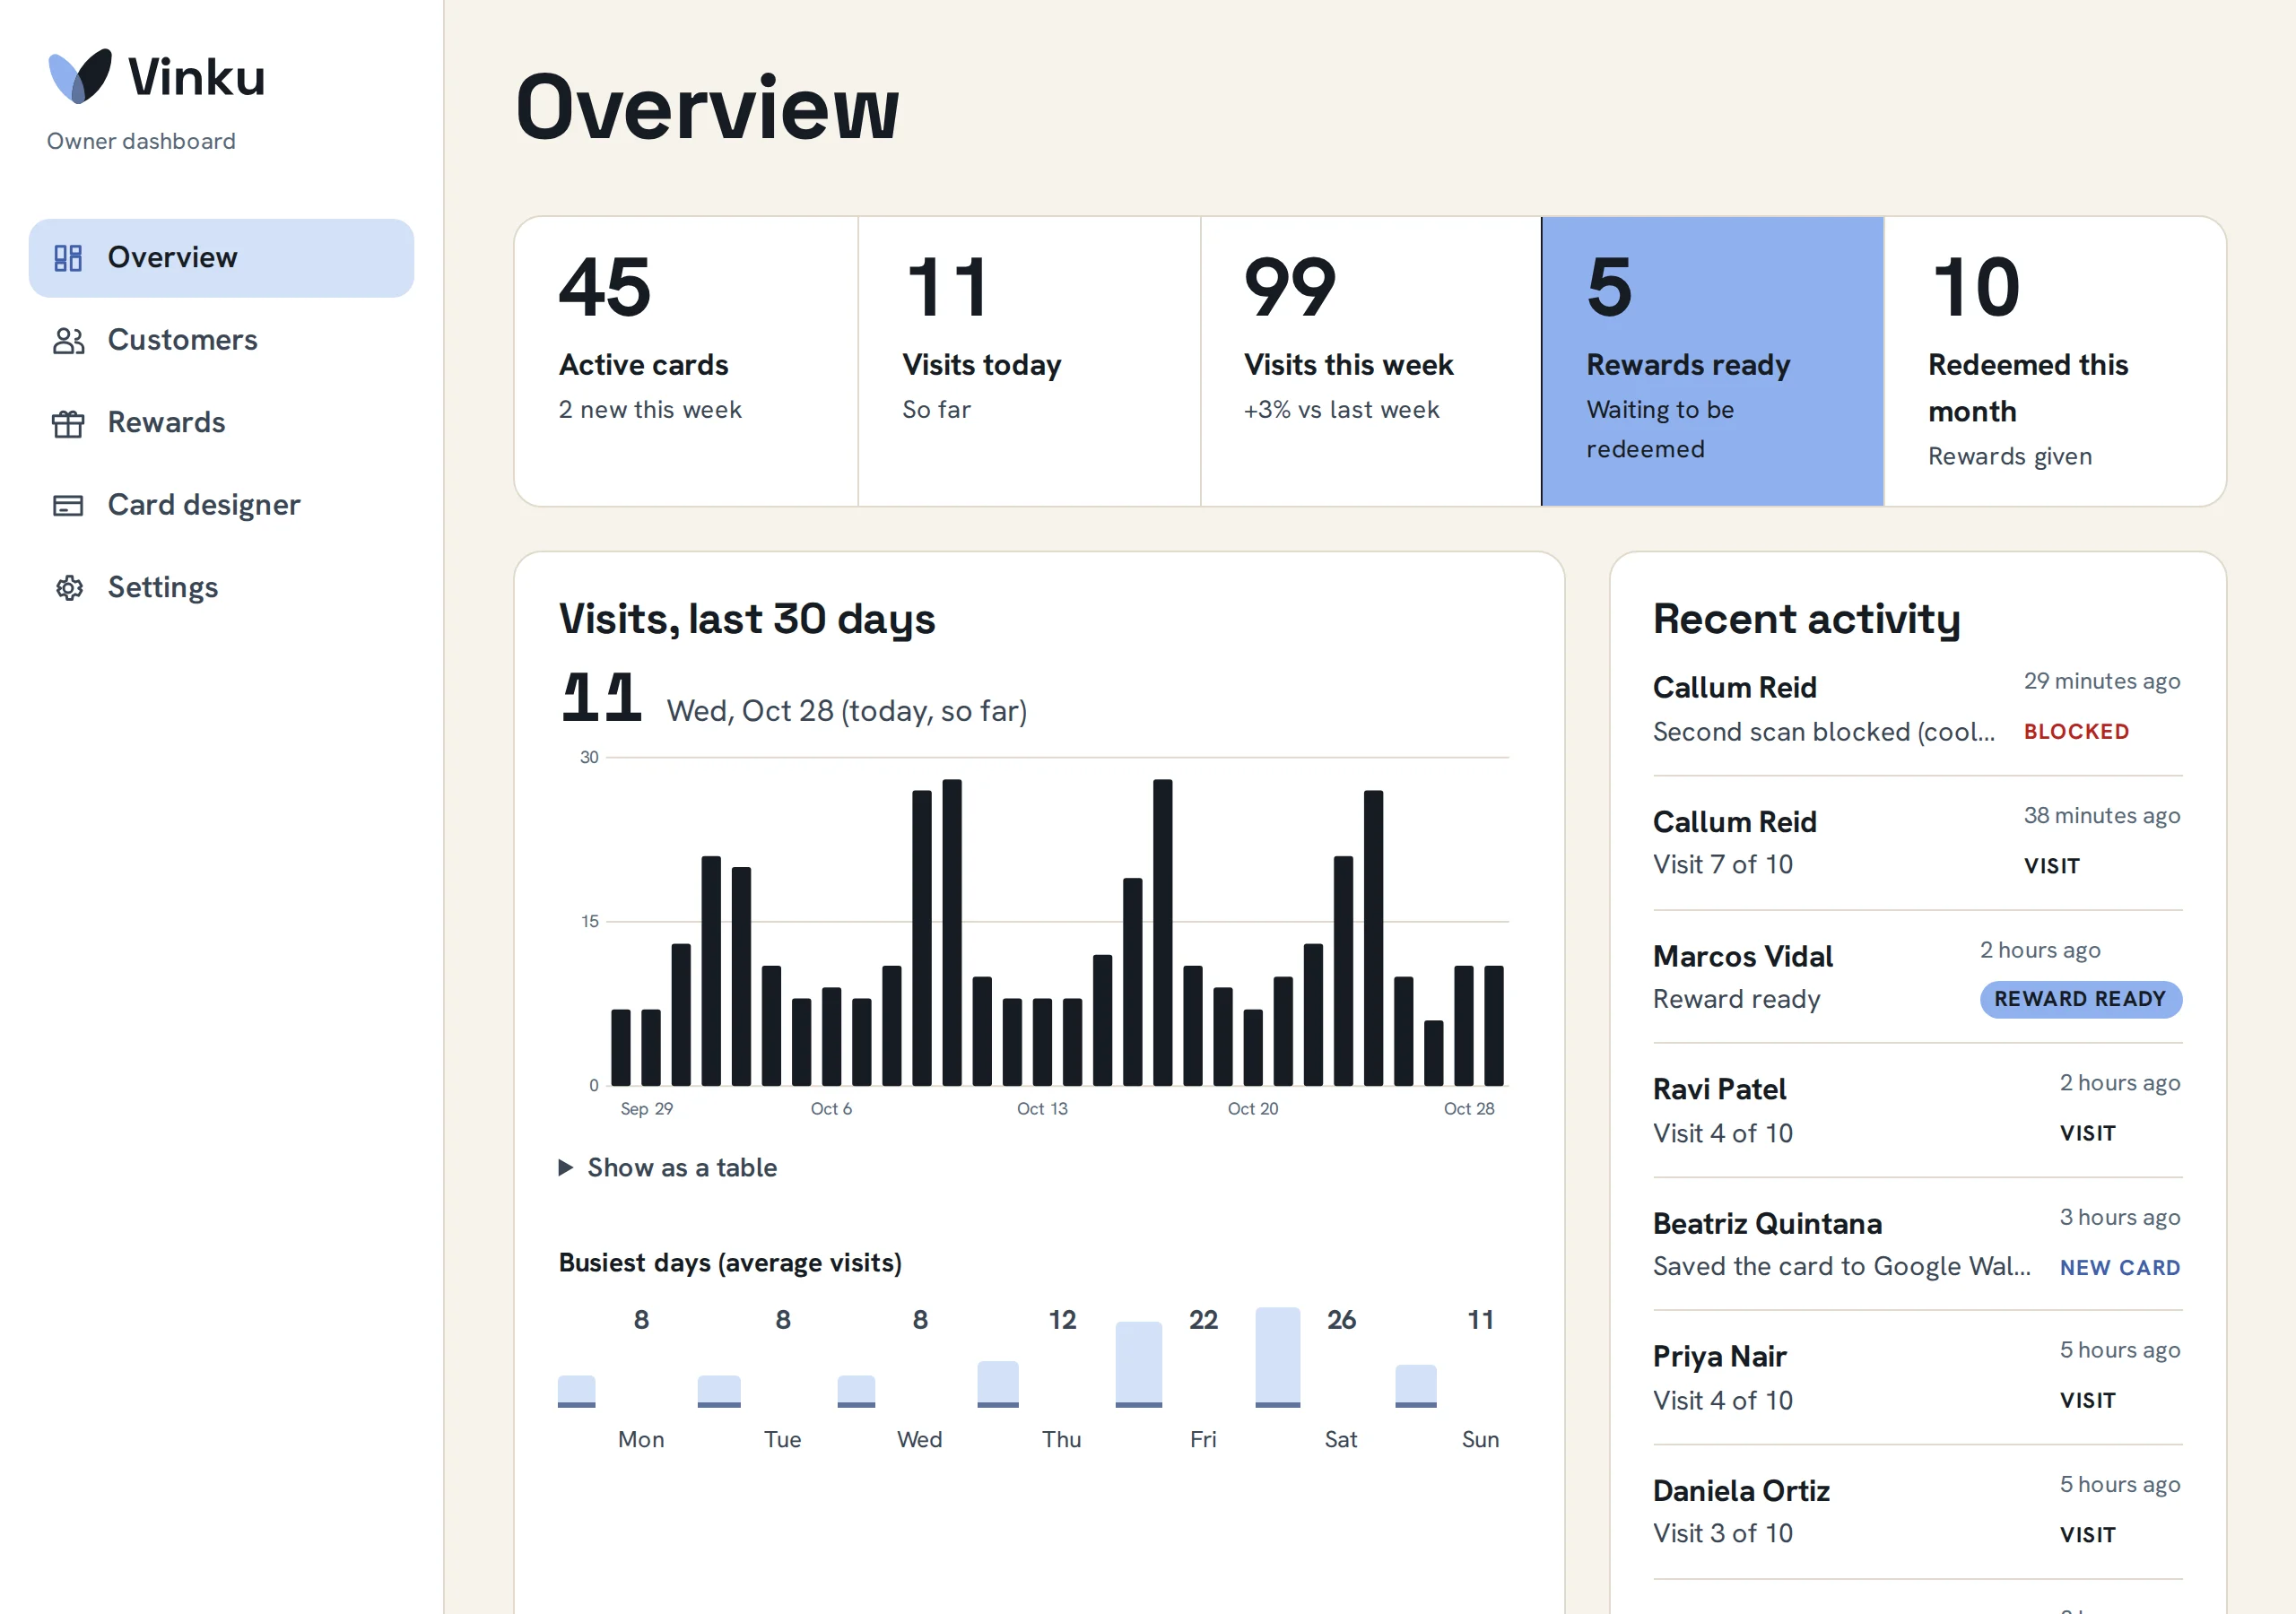Go to Card designer page
2296x1614 pixels.
(221, 506)
